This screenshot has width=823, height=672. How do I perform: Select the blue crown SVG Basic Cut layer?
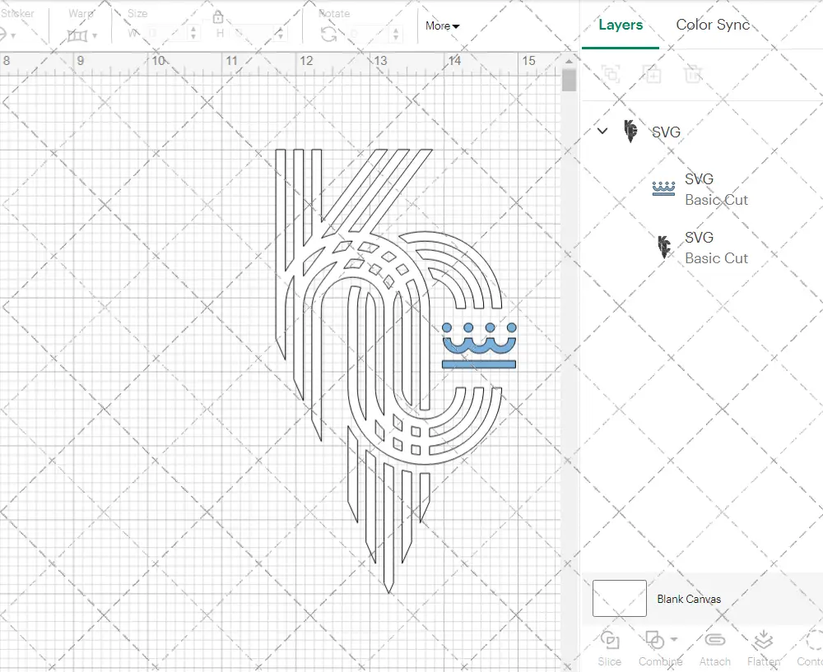[x=700, y=189]
